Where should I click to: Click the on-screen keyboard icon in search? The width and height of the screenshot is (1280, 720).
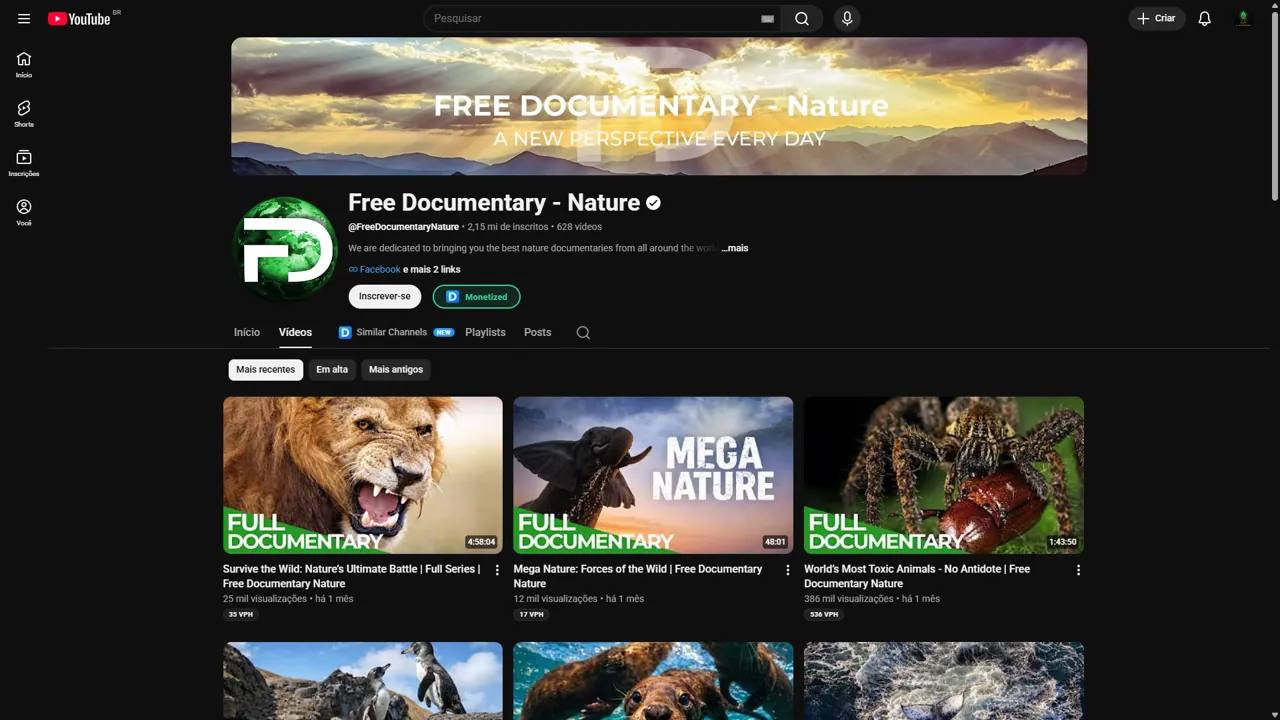coord(767,18)
